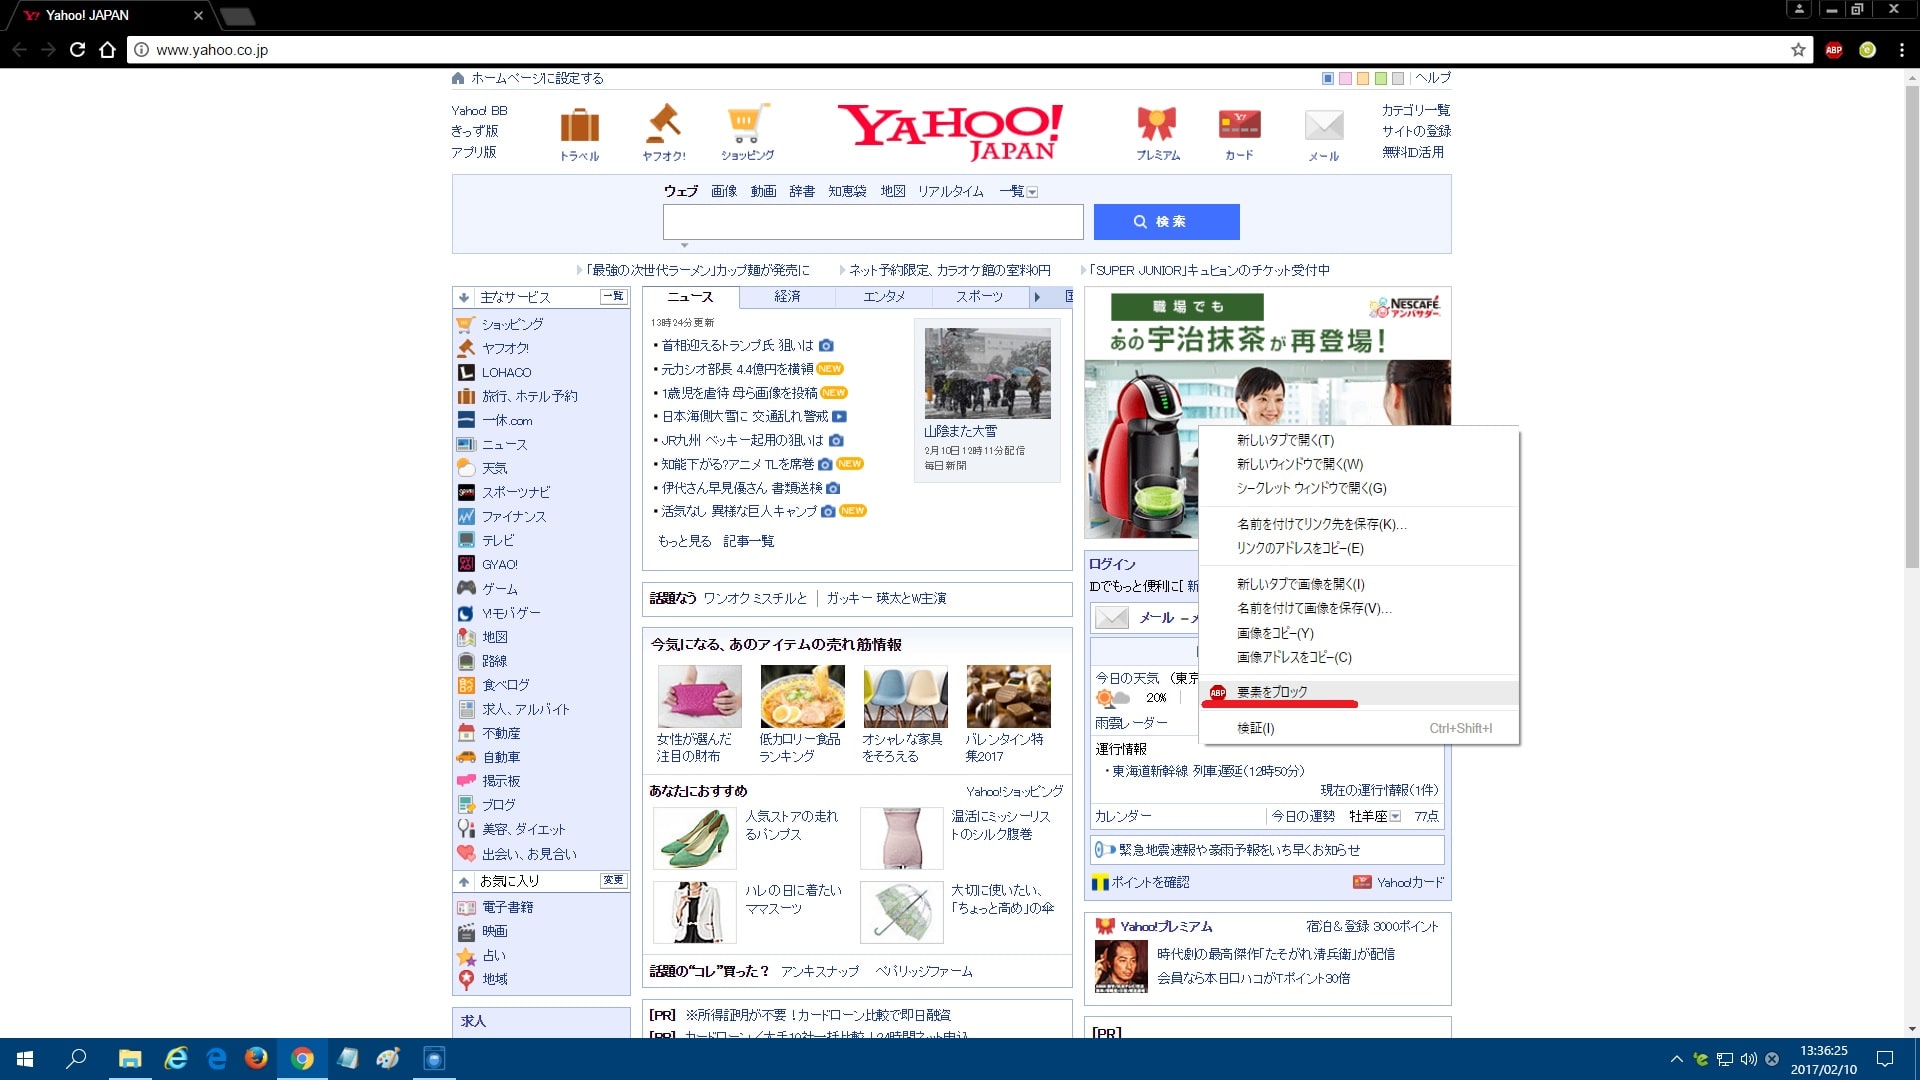Open the ヘルプ link
The height and width of the screenshot is (1080, 1920).
[1433, 78]
